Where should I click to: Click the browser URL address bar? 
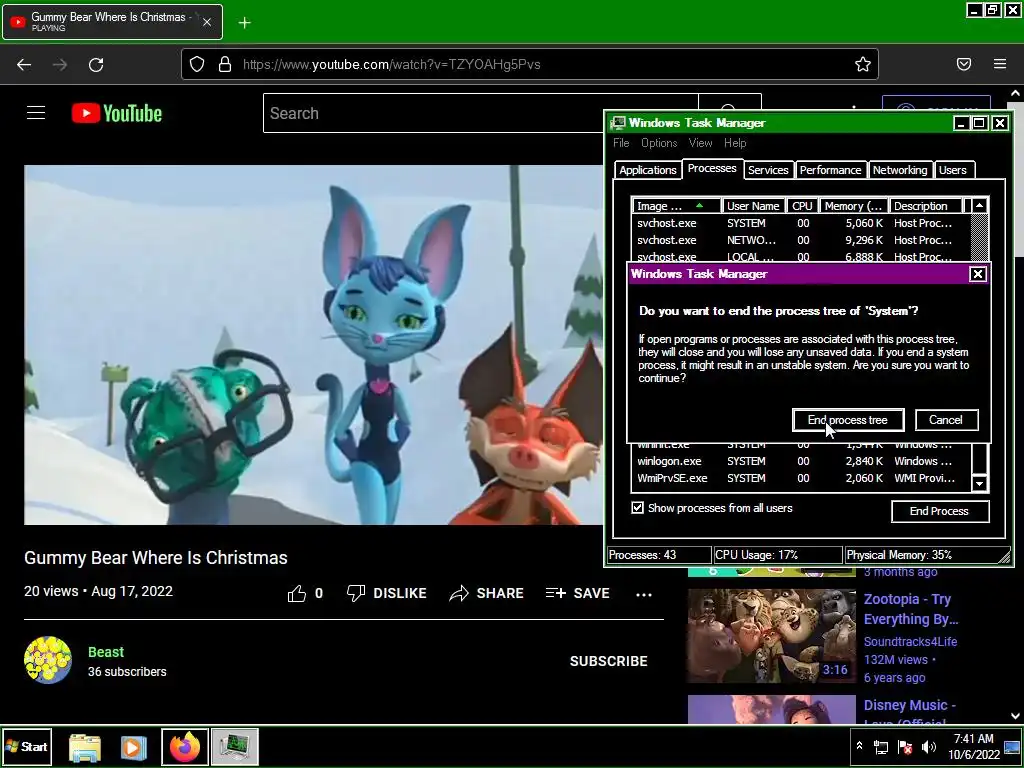tap(529, 64)
